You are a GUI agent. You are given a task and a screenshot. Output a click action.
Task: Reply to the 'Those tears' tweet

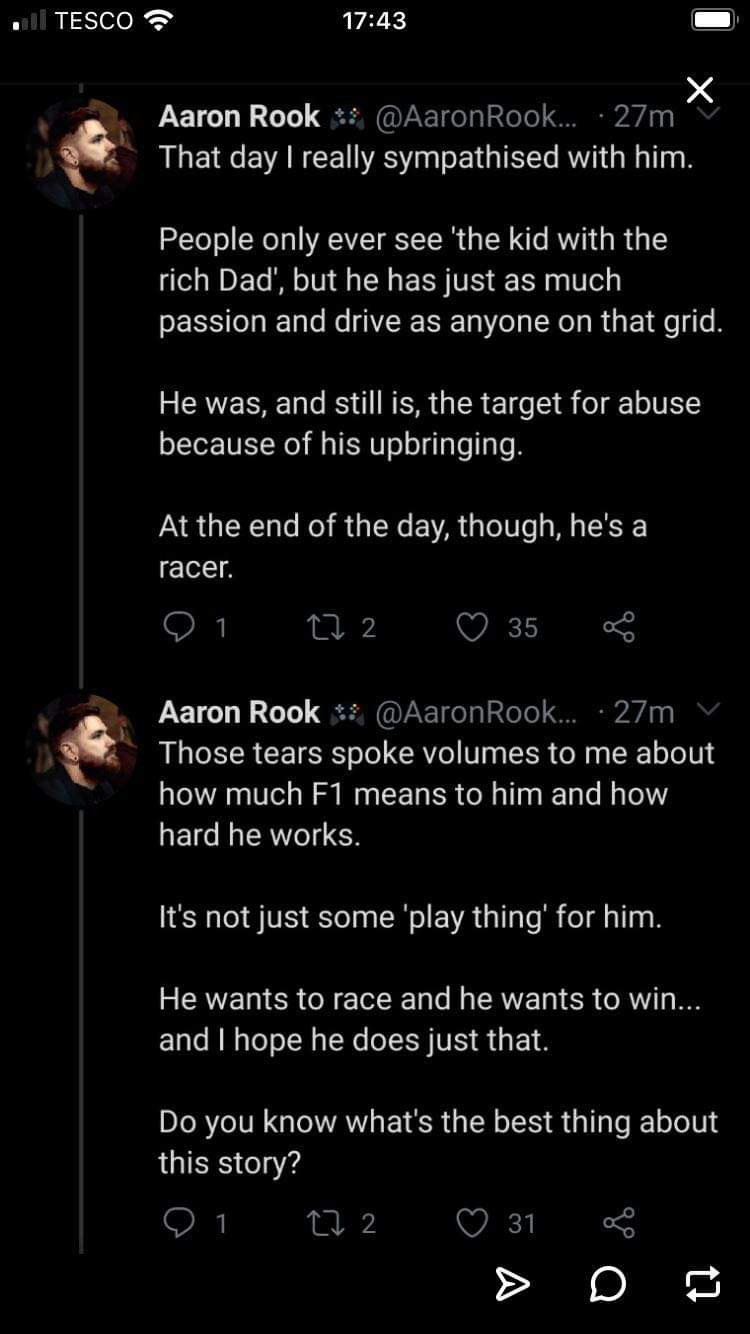point(178,1222)
